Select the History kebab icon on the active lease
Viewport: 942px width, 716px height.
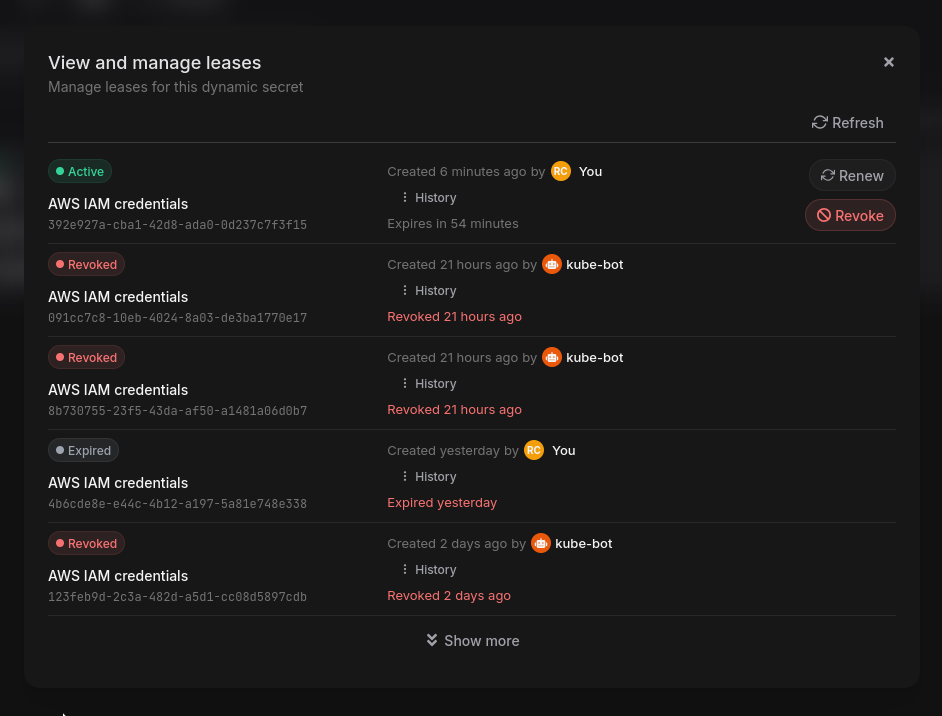[403, 197]
